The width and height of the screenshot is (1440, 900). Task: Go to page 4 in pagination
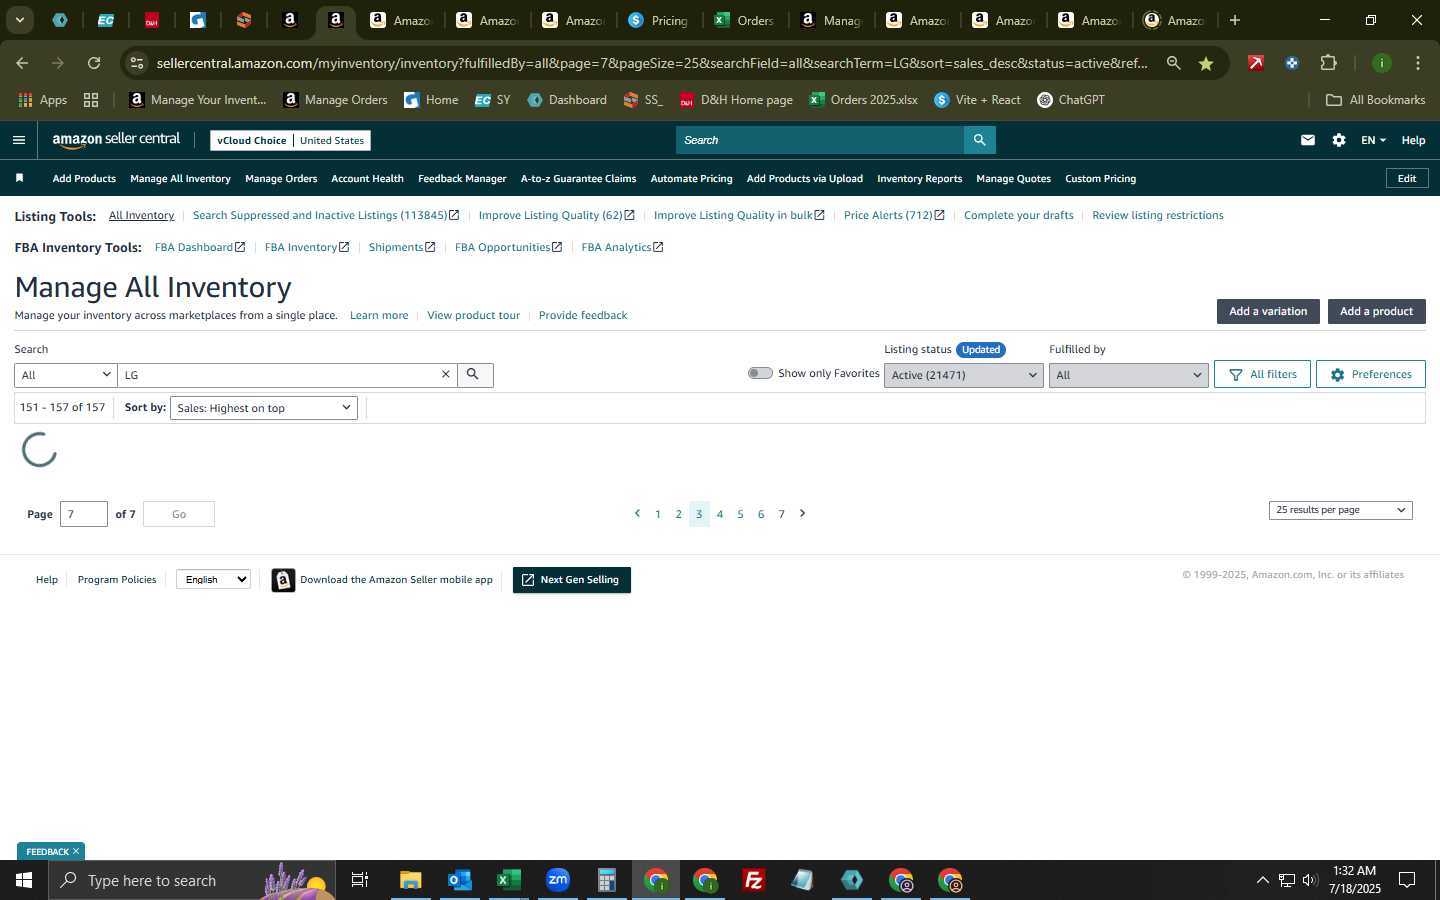720,514
